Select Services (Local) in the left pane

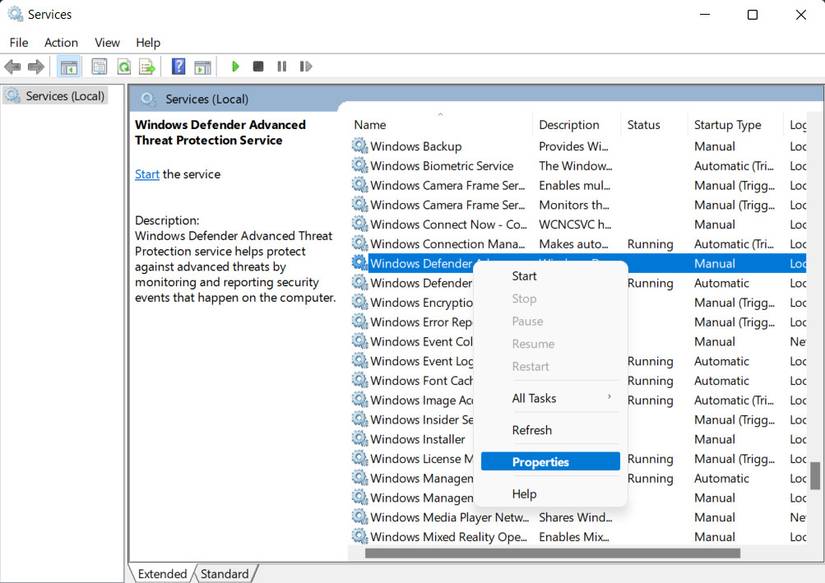pos(65,95)
